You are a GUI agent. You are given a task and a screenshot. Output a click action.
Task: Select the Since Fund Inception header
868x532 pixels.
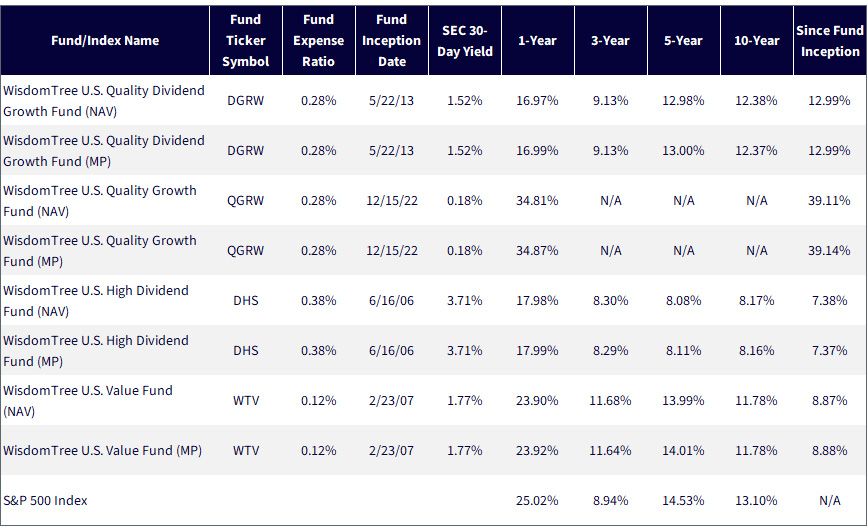(x=830, y=40)
